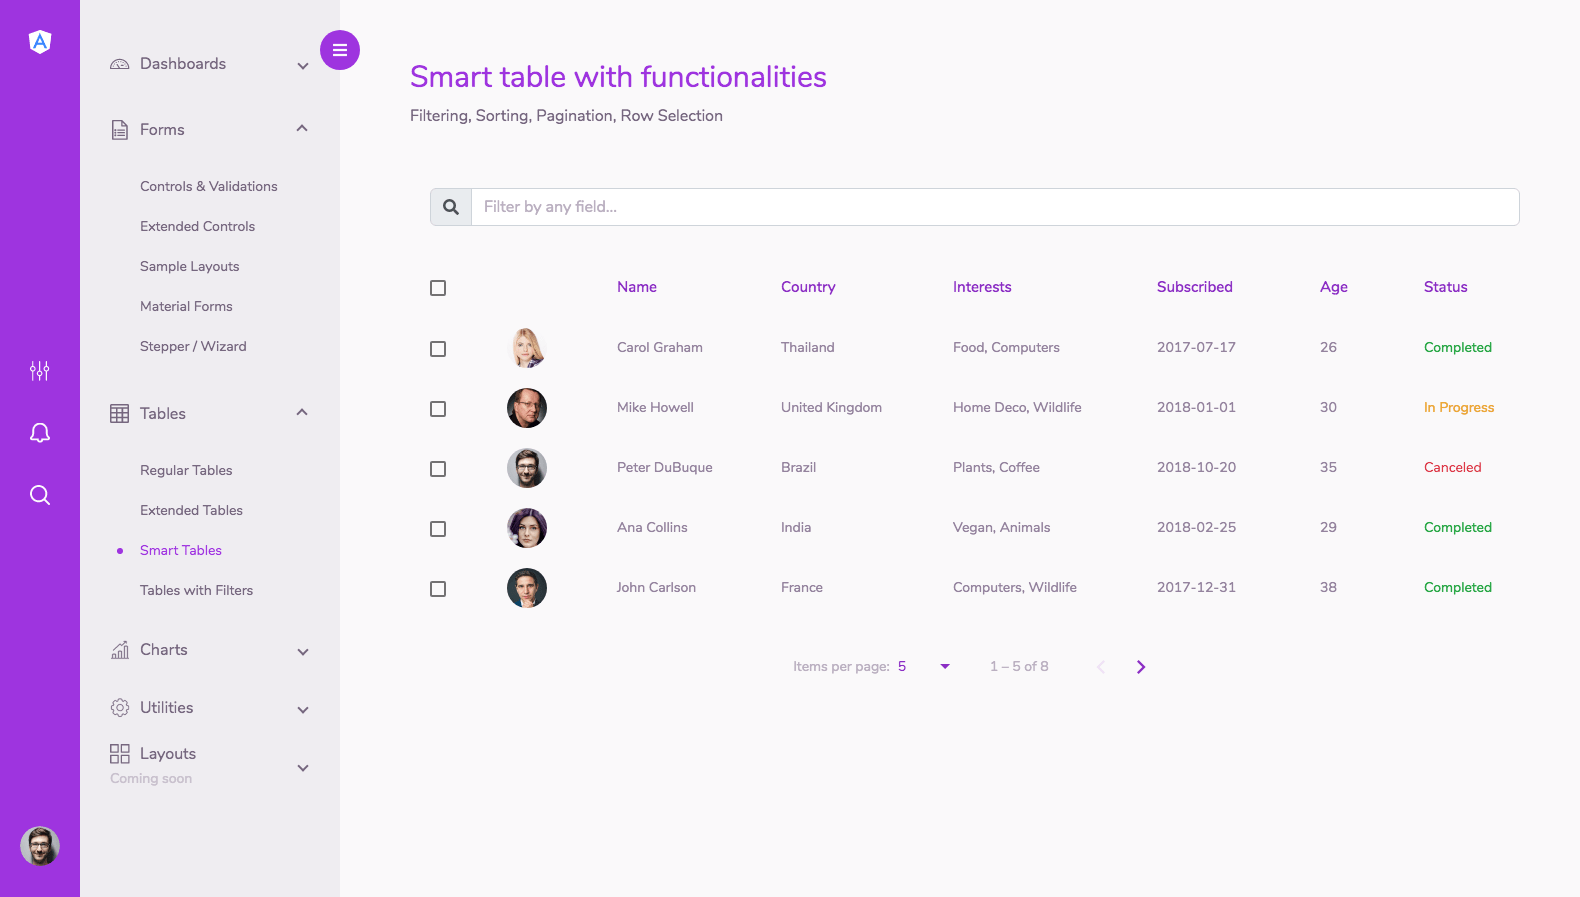Sort table by Name column
The height and width of the screenshot is (897, 1580).
click(637, 287)
